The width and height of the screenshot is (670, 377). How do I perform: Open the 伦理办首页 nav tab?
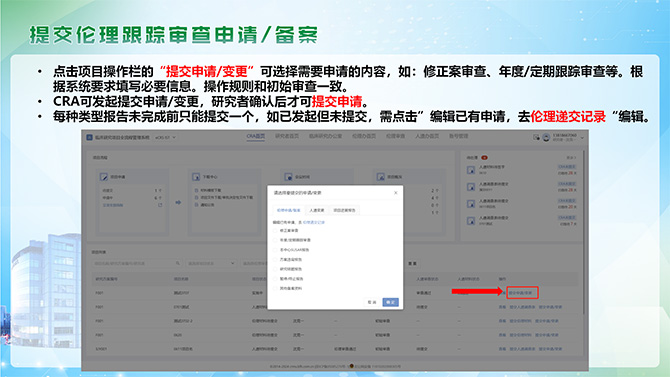pos(364,136)
